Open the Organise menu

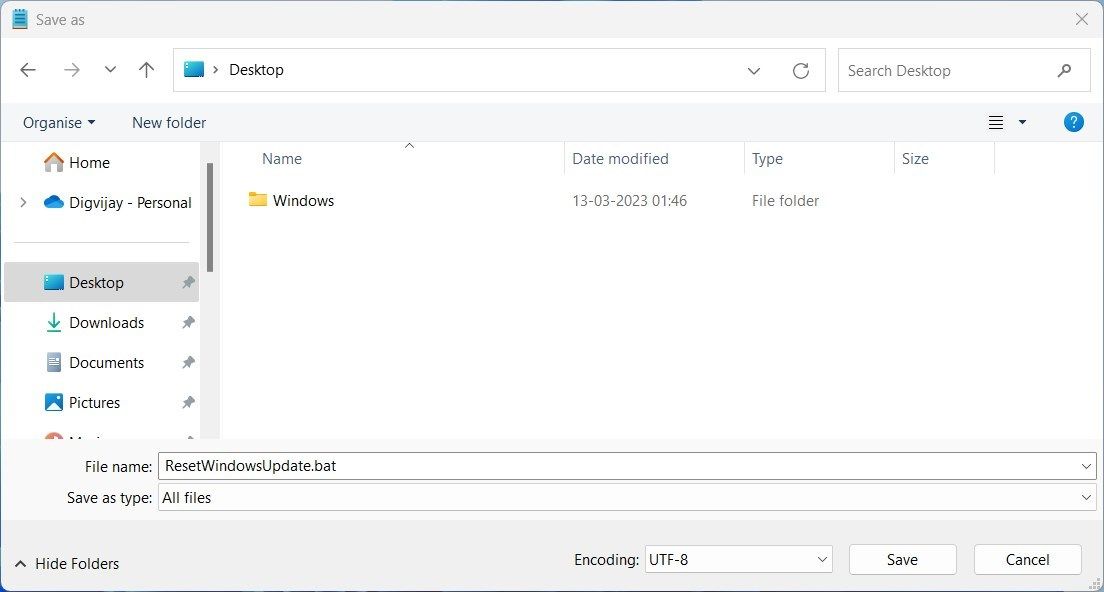(x=58, y=122)
